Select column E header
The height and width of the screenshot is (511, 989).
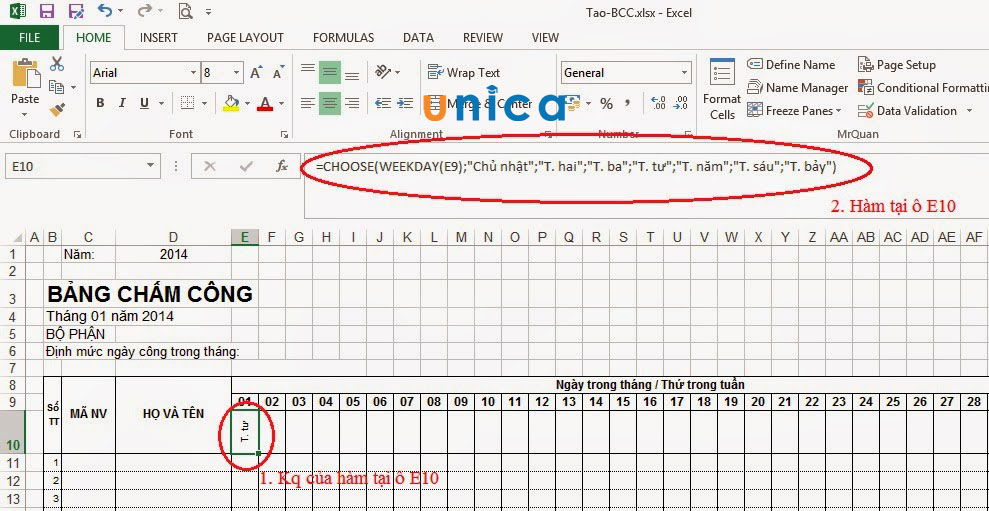[245, 237]
